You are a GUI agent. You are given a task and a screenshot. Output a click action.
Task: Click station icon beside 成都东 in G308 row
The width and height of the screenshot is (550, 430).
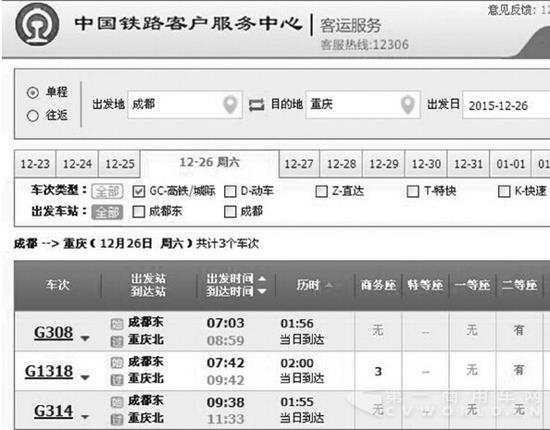(x=117, y=324)
